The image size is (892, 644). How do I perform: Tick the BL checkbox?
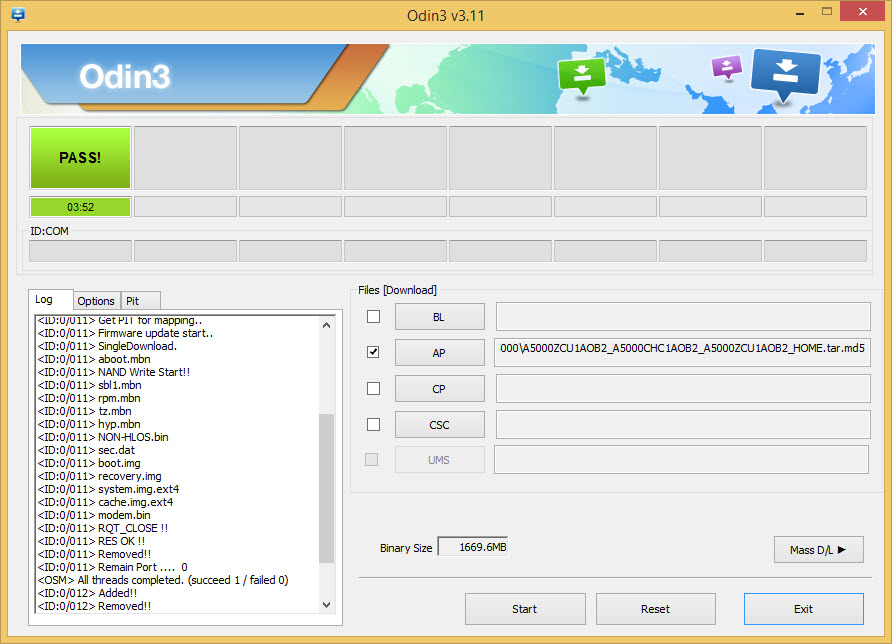pyautogui.click(x=373, y=316)
